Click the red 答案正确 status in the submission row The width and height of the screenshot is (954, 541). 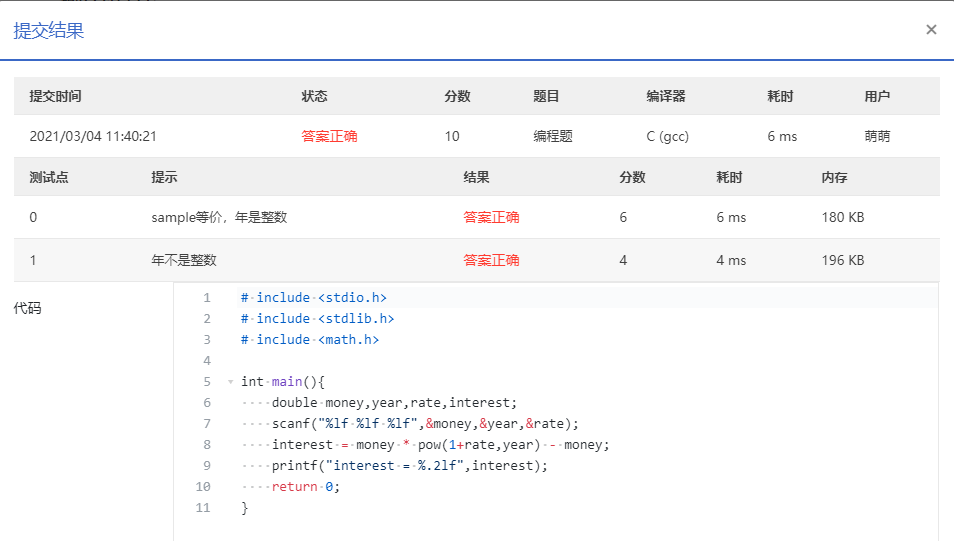point(329,136)
